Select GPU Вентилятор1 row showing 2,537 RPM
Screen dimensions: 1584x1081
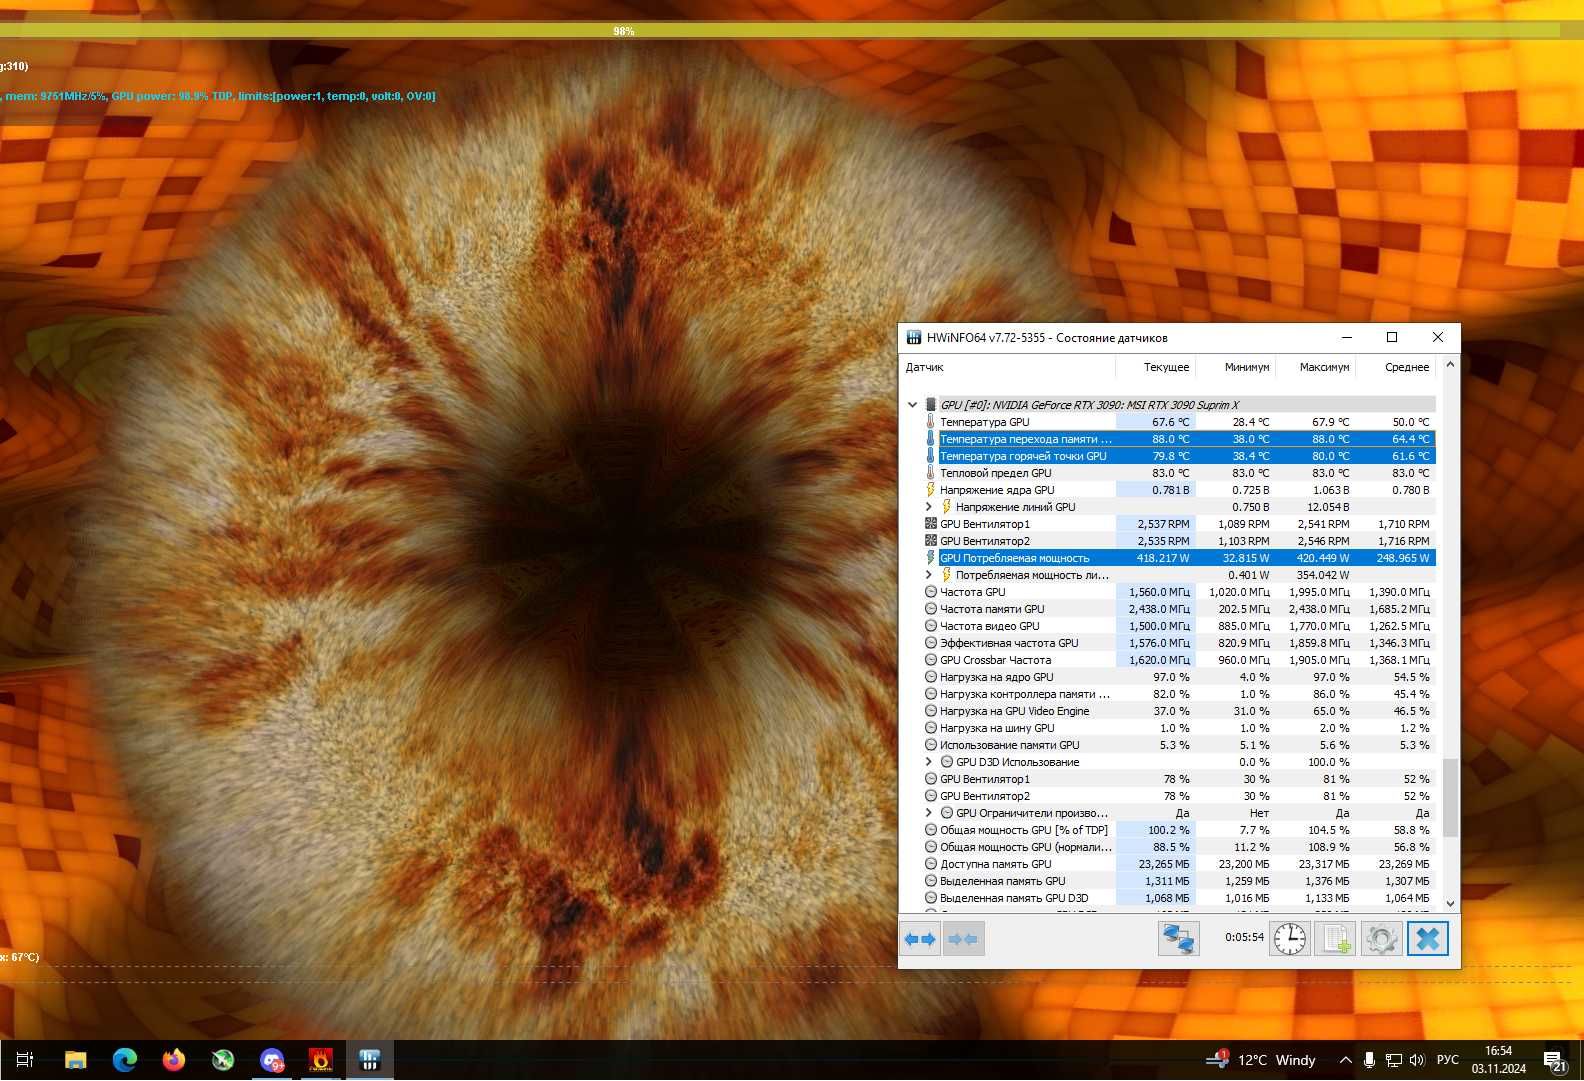(1179, 524)
